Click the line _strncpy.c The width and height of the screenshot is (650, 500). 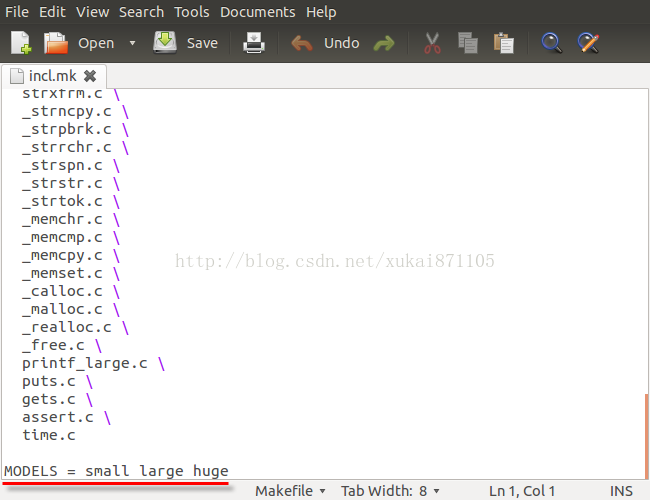(75, 111)
